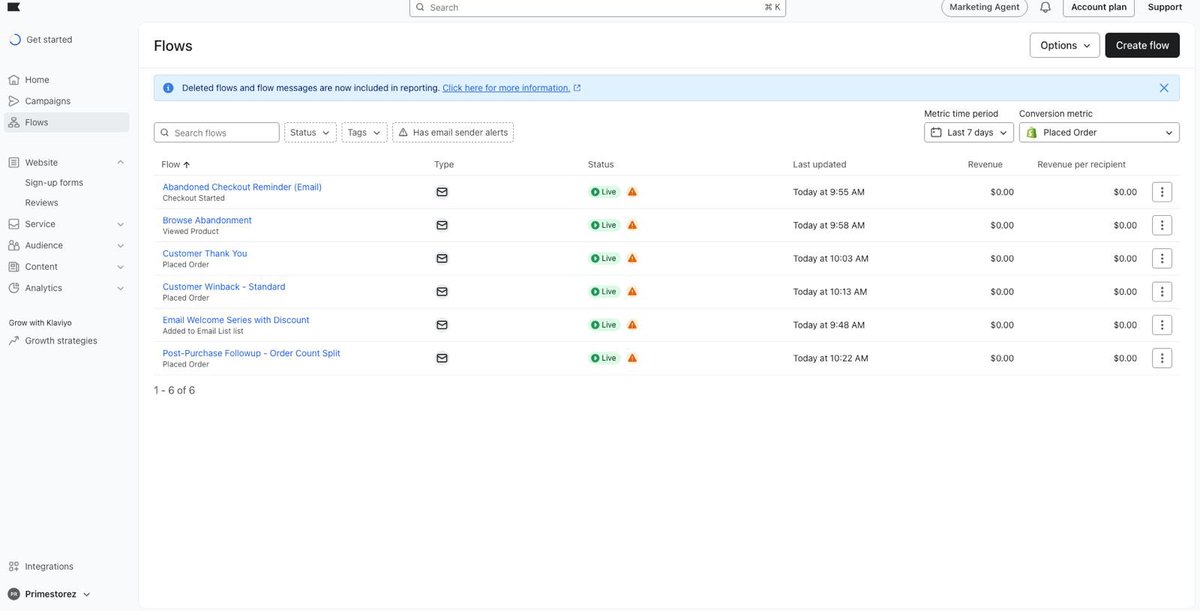Image resolution: width=1200 pixels, height=611 pixels.
Task: Toggle the Has email sender alerts filter
Action: coord(453,132)
